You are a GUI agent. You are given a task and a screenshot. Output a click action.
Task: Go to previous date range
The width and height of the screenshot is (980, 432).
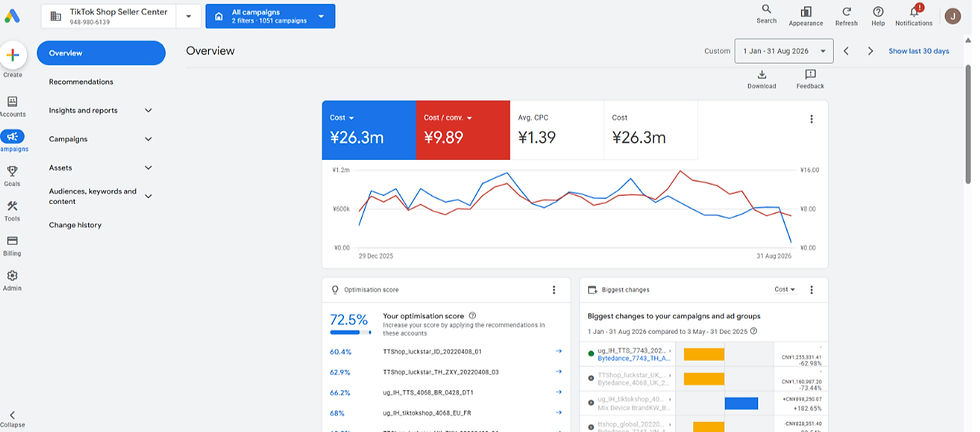(x=846, y=51)
